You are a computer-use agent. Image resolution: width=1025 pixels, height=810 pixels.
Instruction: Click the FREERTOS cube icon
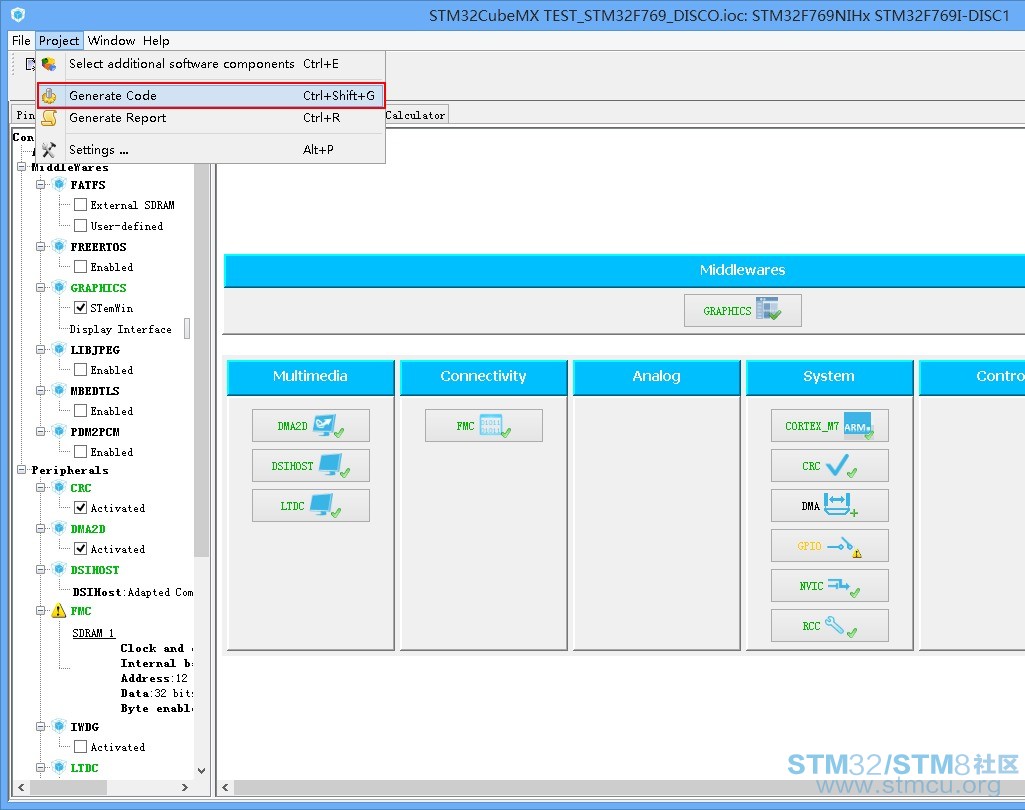tap(59, 246)
